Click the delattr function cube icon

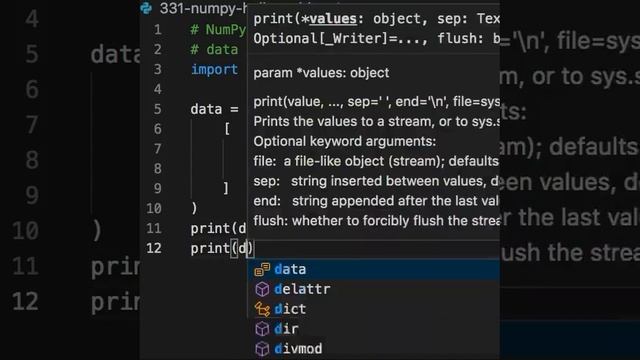pos(262,289)
